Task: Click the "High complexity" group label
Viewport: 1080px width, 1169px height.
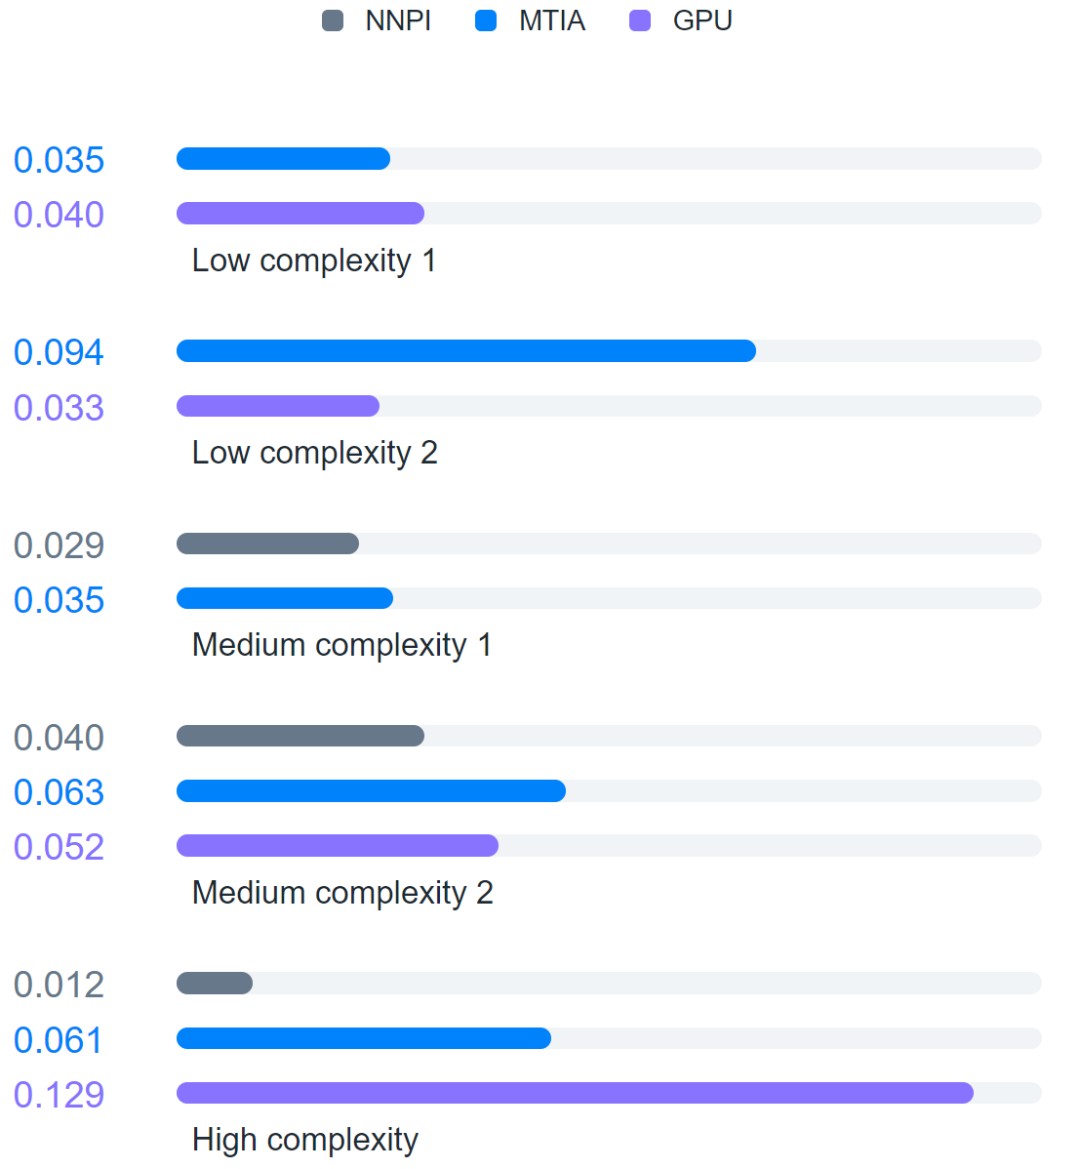Action: [305, 1140]
